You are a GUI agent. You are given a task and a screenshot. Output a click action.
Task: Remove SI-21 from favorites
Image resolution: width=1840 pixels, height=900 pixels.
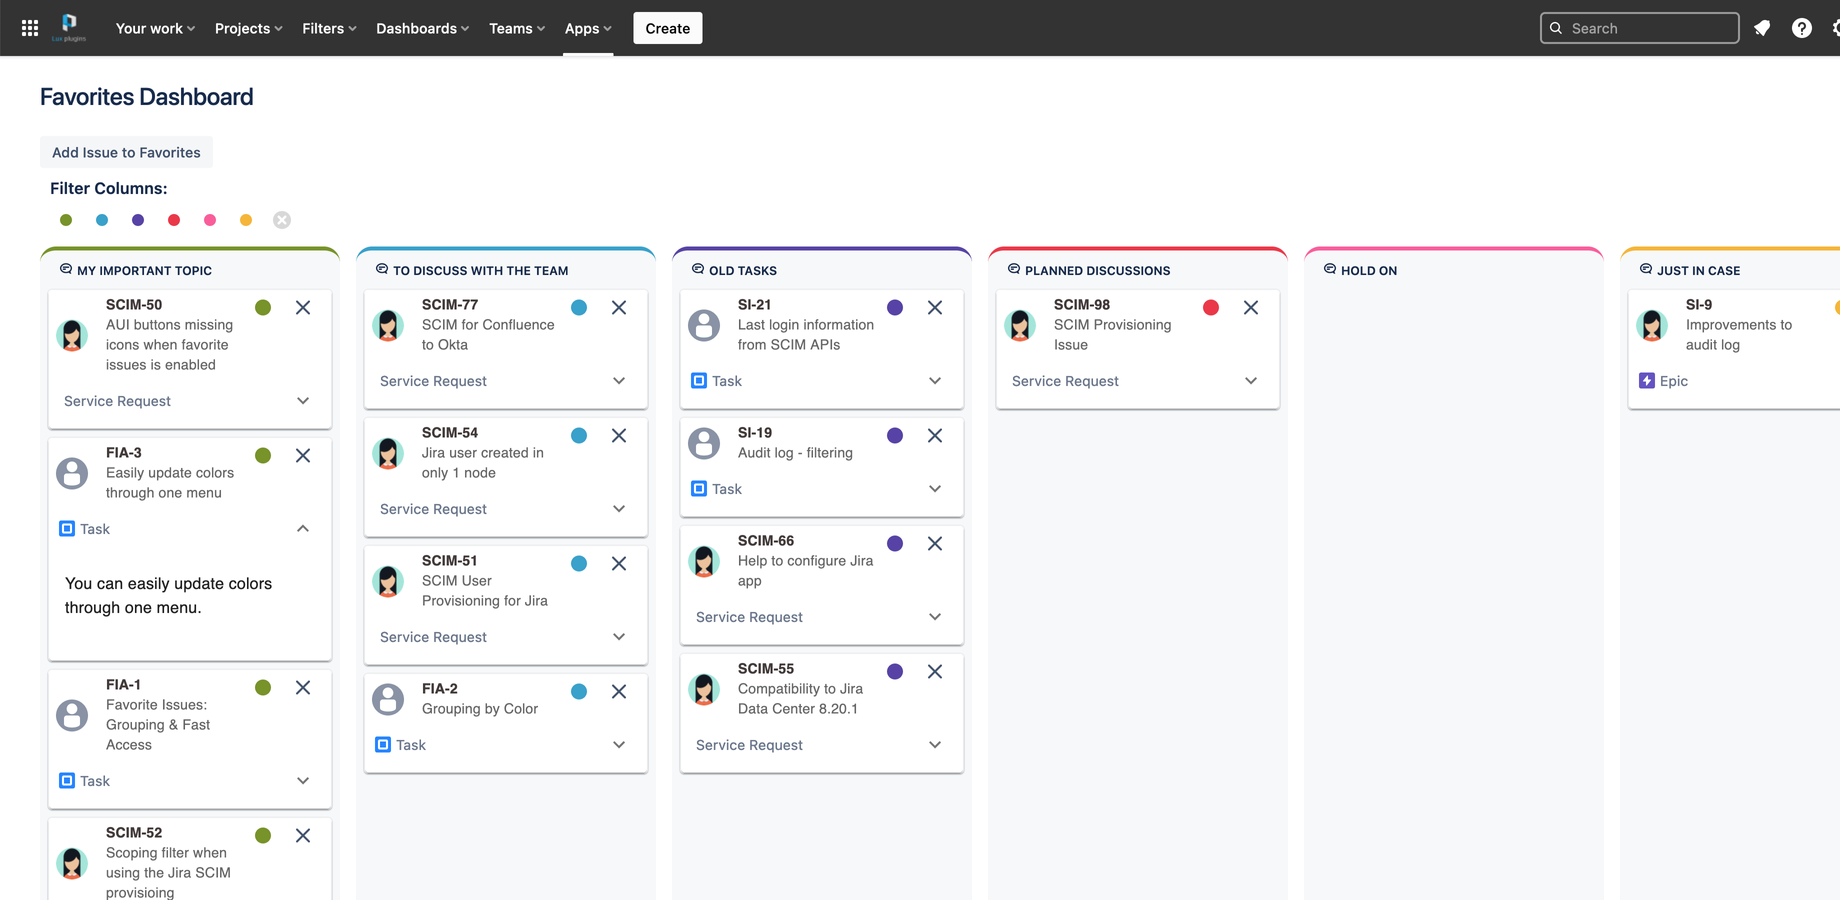click(935, 308)
